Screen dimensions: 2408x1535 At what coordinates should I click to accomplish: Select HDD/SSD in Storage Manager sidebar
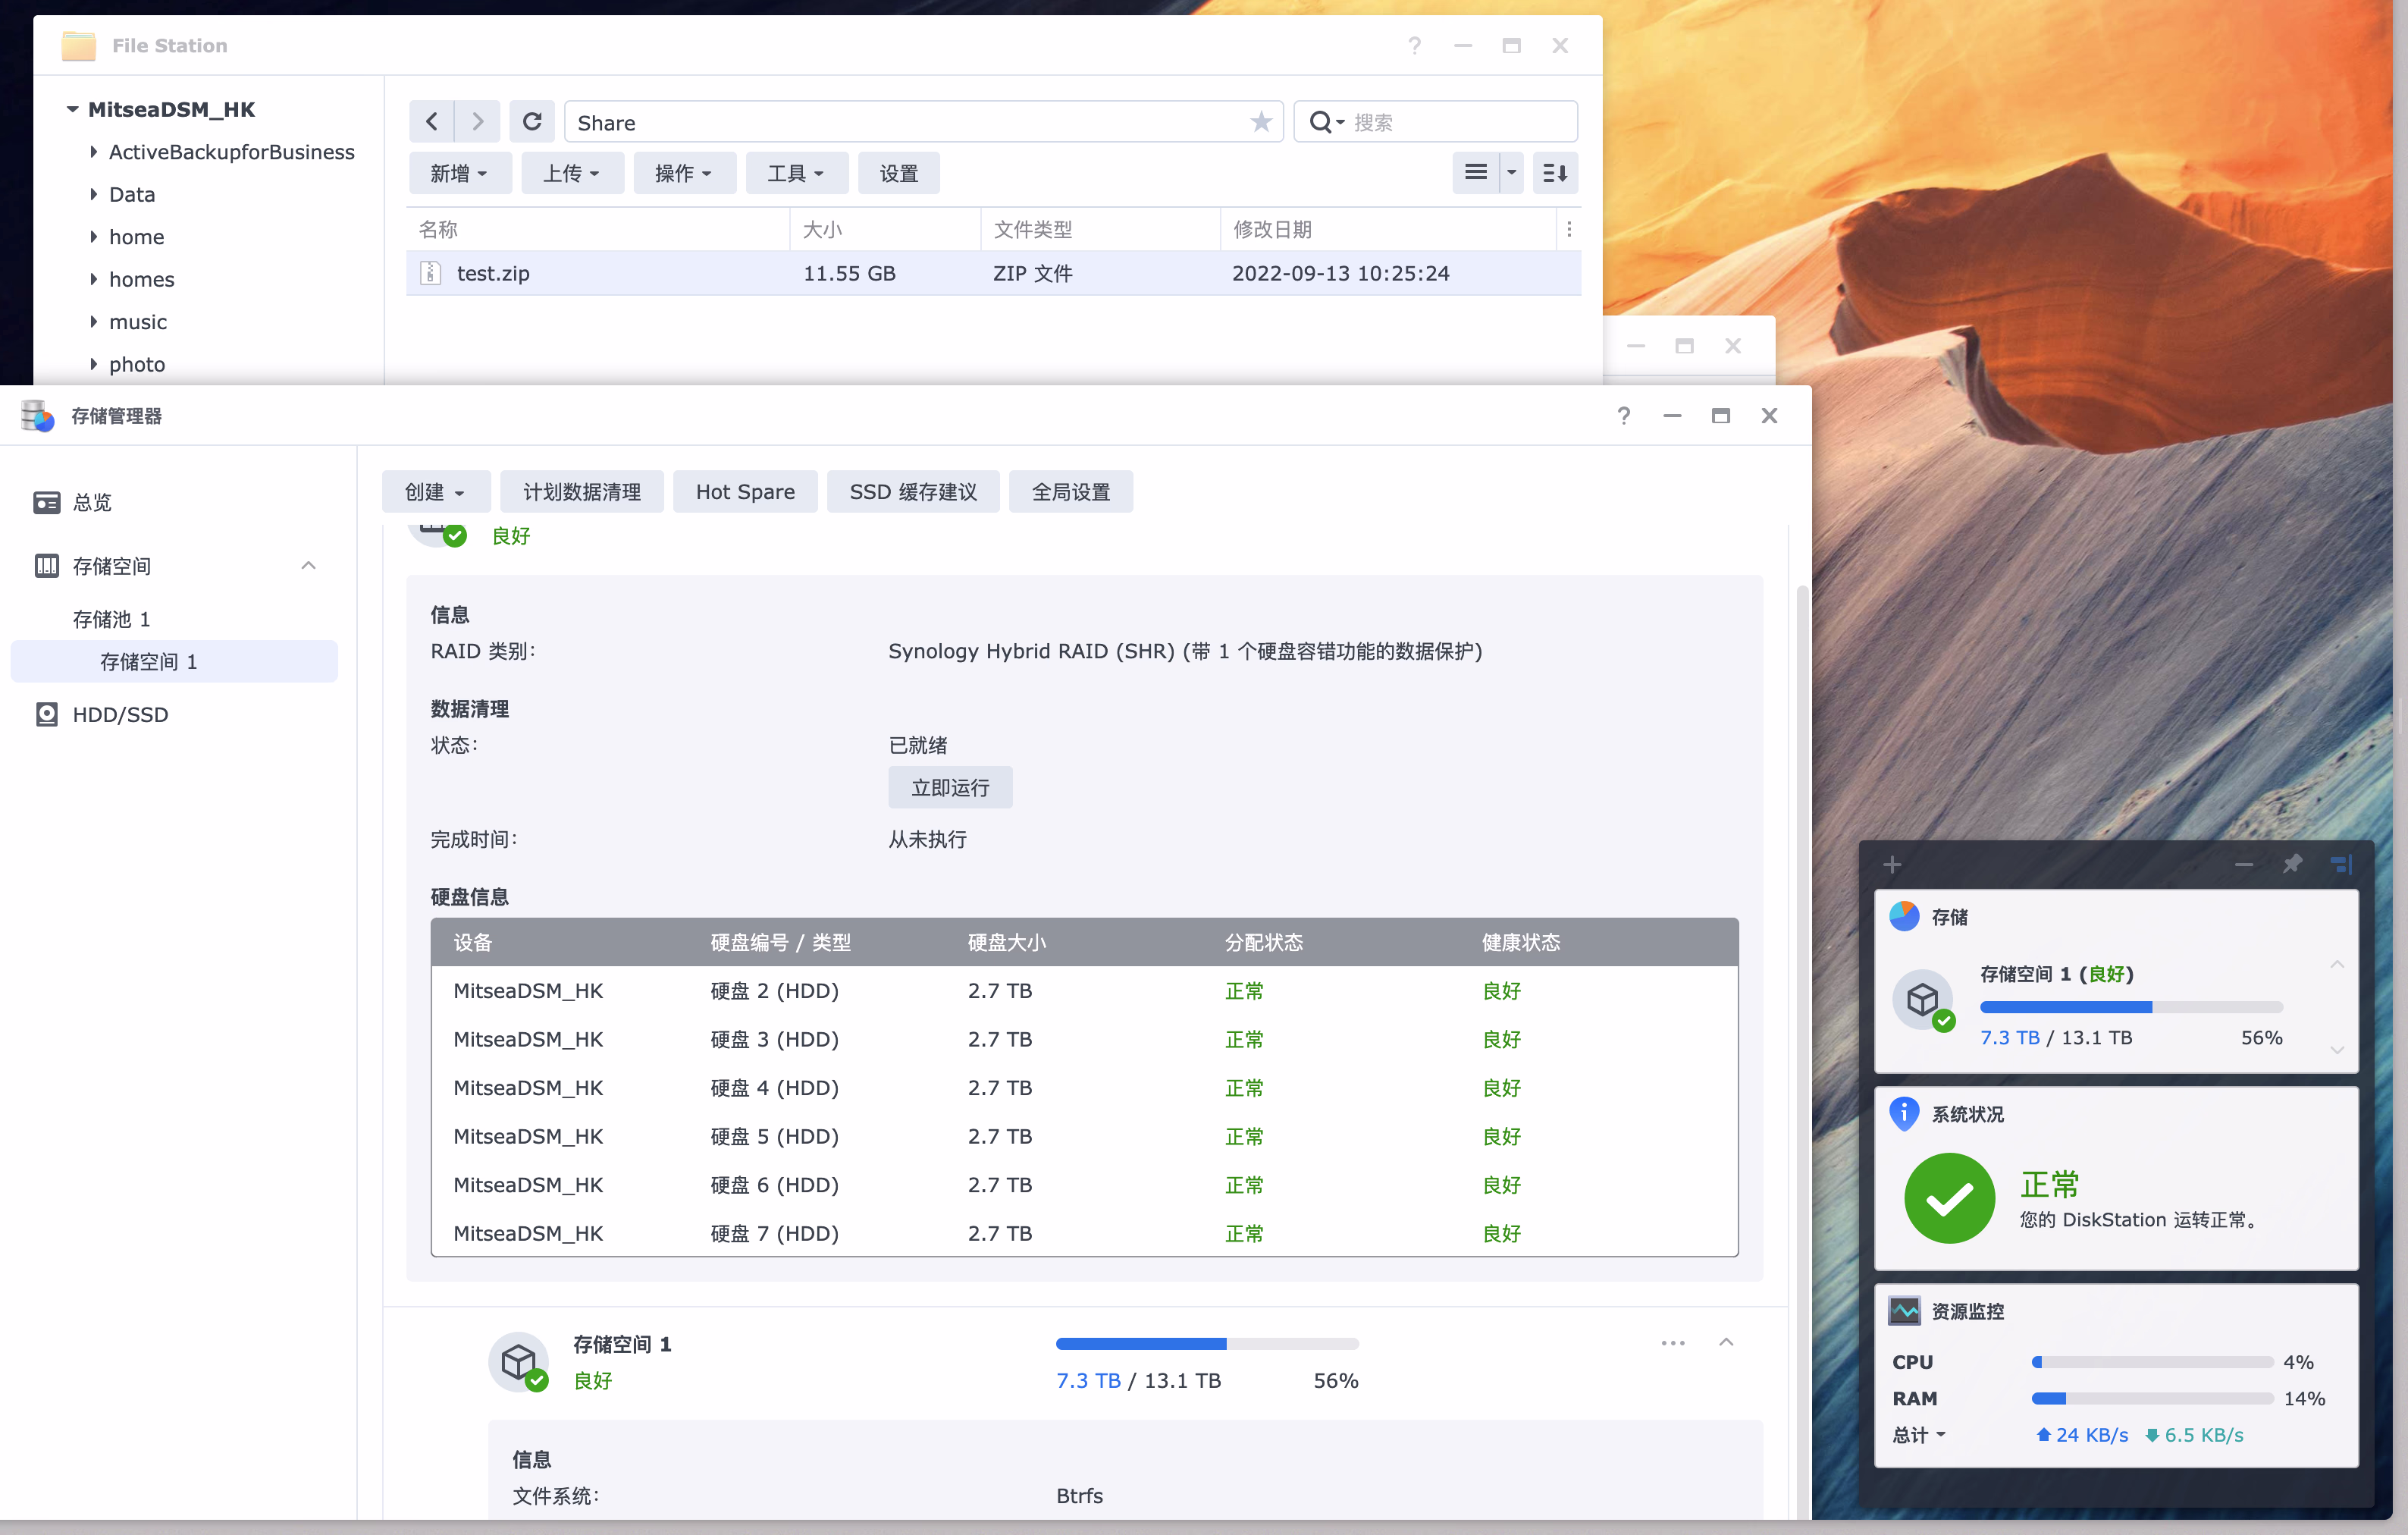pos(120,714)
